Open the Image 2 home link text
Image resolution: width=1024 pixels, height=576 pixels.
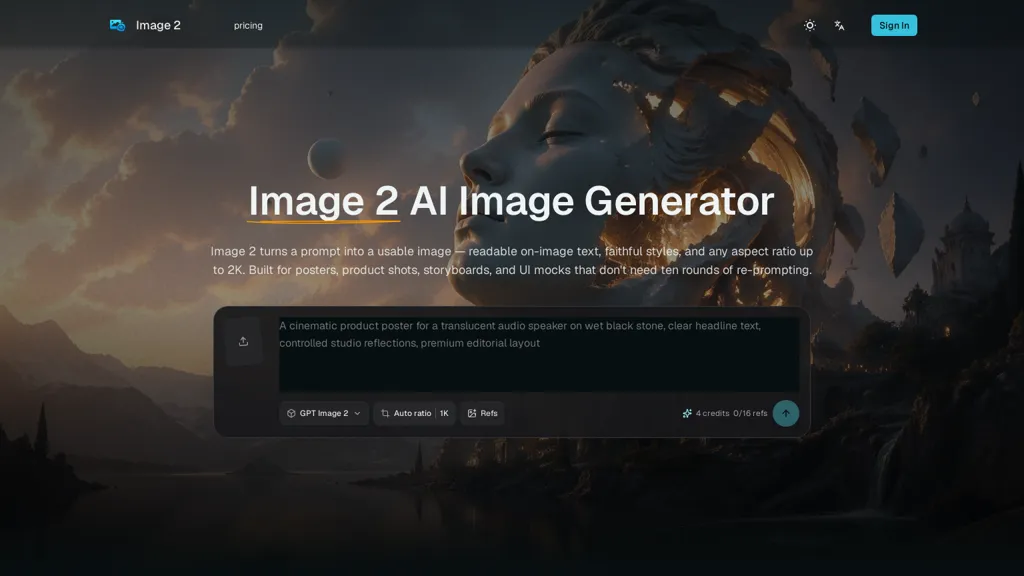[x=158, y=25]
